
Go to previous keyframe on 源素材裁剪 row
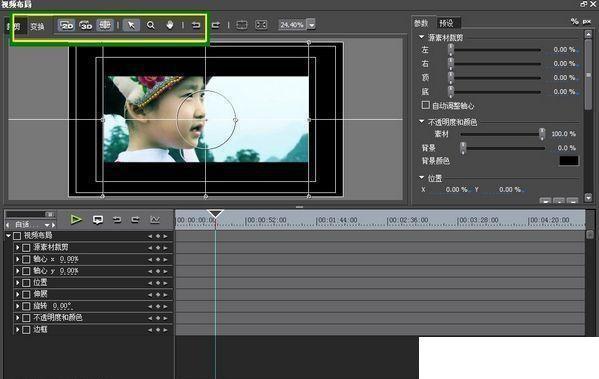point(150,248)
